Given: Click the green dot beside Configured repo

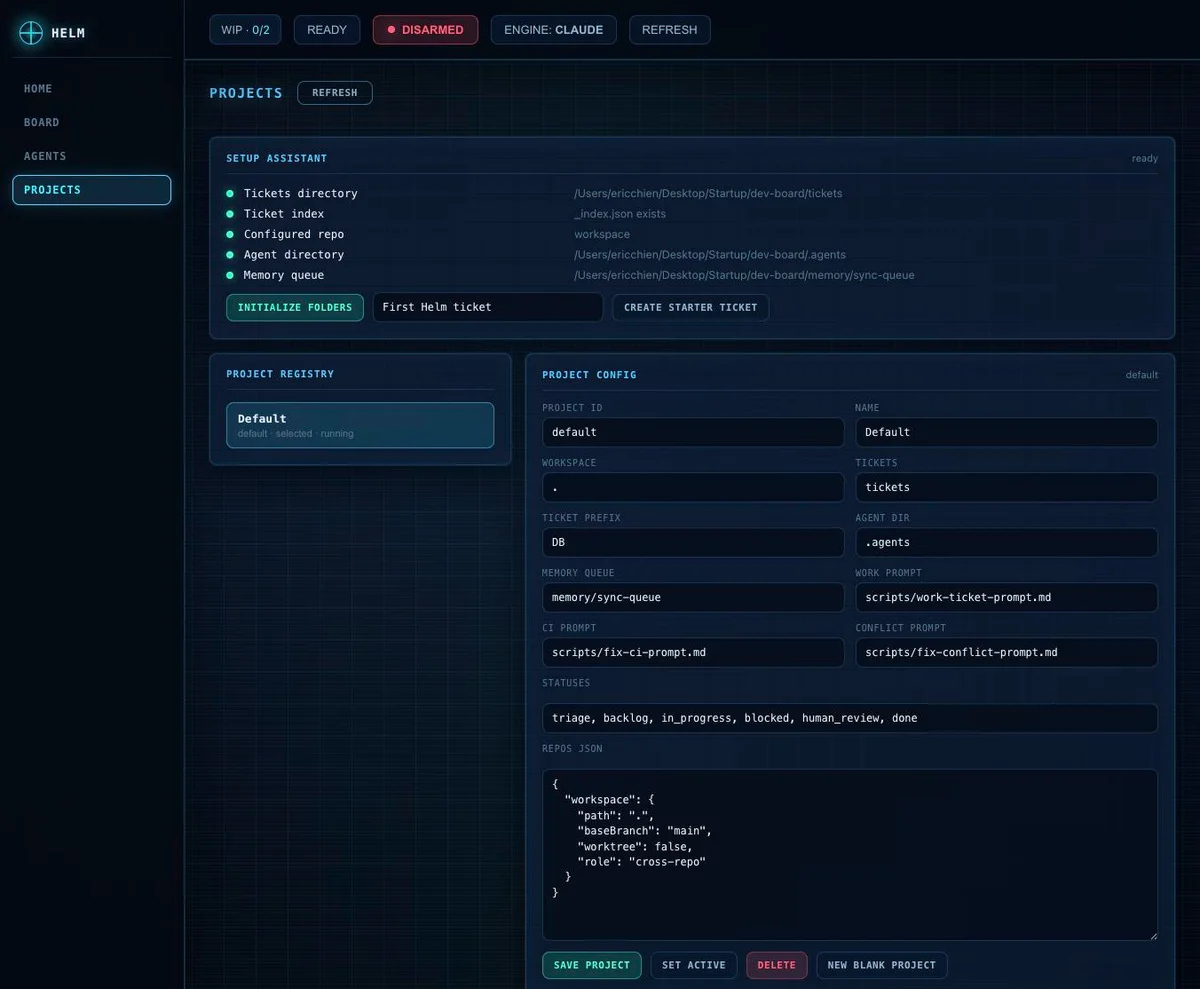Looking at the screenshot, I should click(x=230, y=234).
